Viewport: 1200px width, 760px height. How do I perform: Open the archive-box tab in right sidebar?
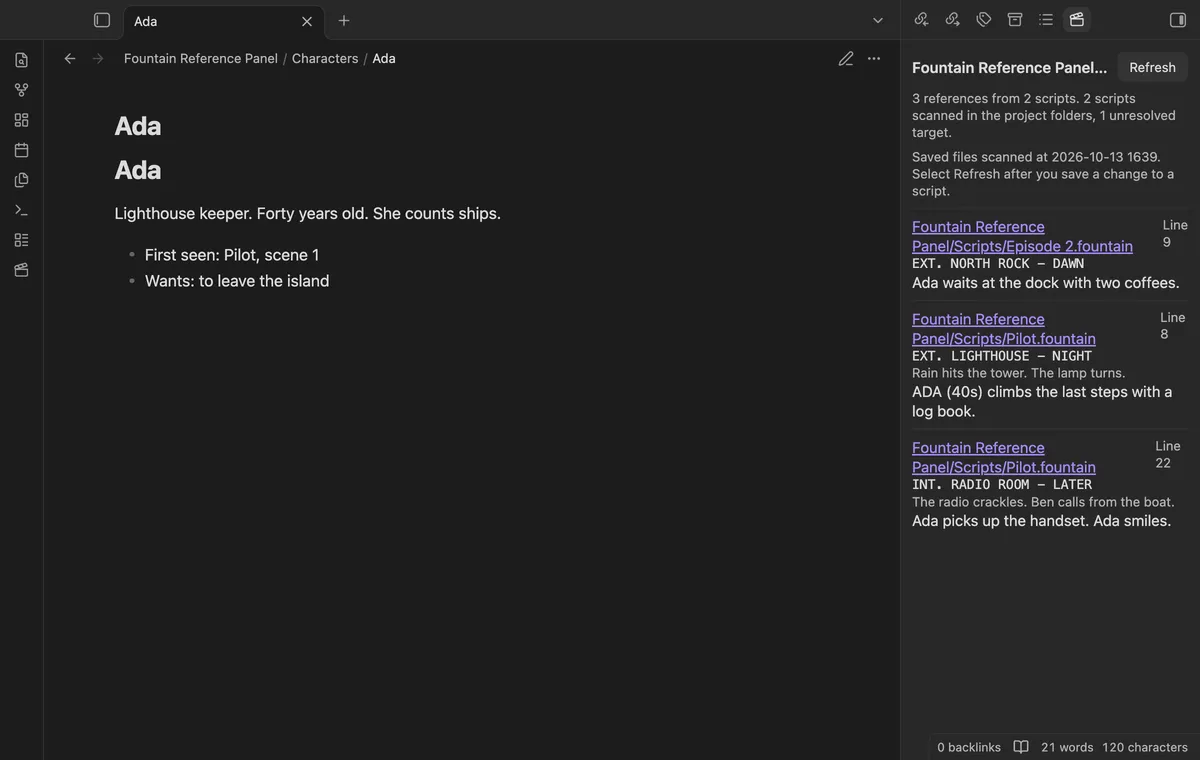point(1015,20)
